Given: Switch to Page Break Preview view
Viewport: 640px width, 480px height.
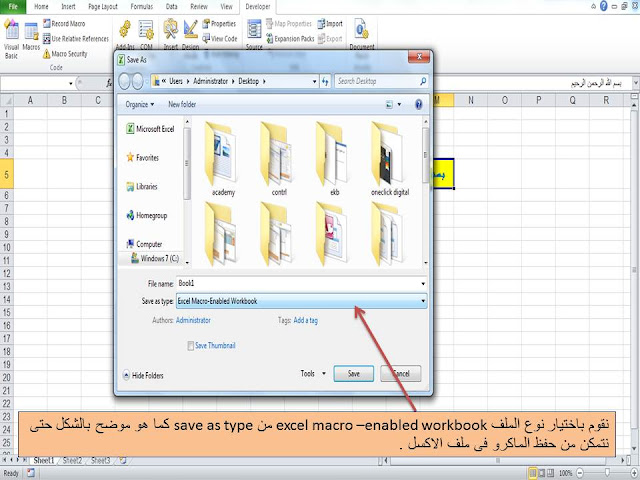Looking at the screenshot, I should pyautogui.click(x=551, y=473).
